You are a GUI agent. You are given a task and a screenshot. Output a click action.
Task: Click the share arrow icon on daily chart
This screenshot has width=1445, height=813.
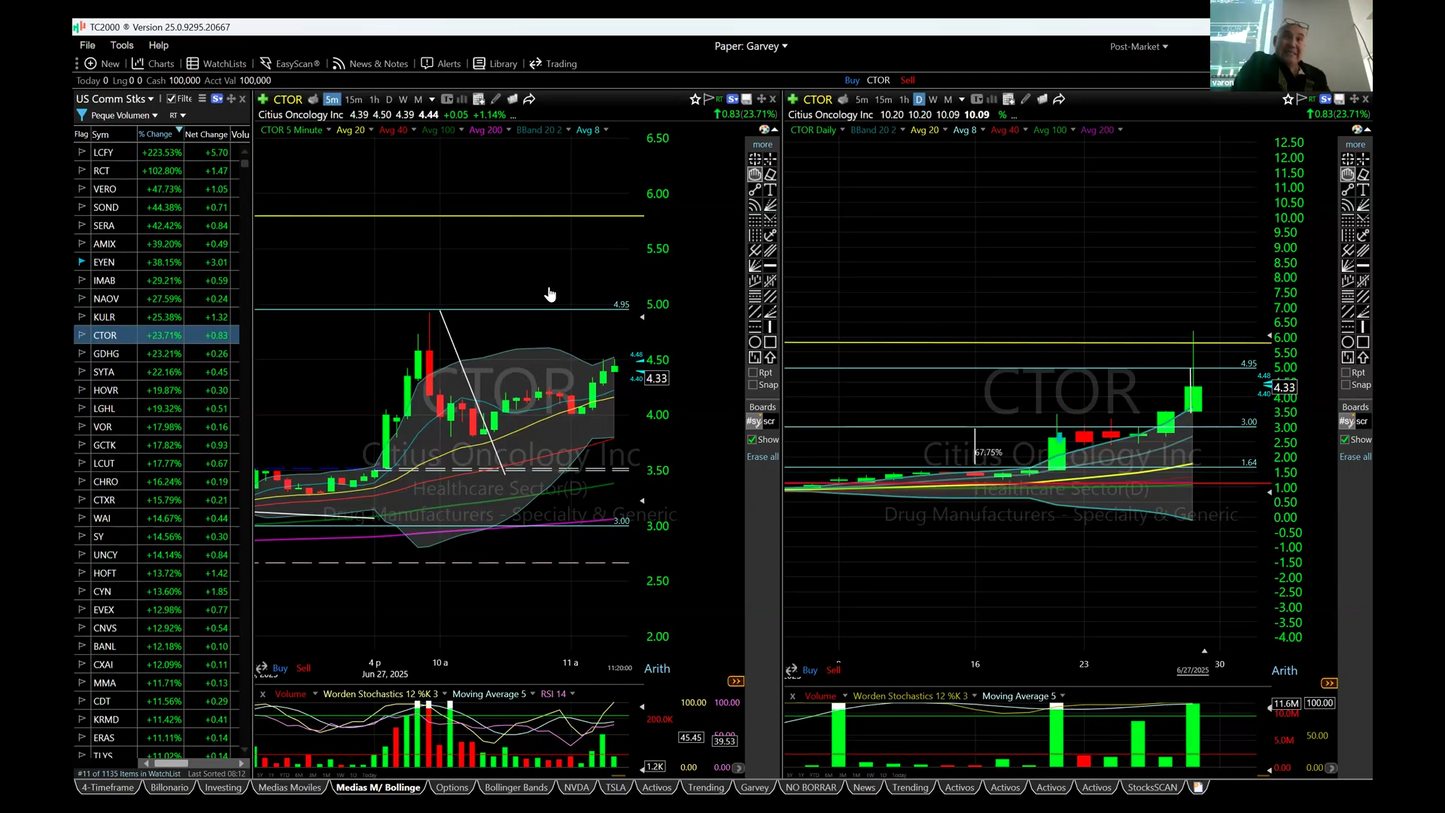1059,99
